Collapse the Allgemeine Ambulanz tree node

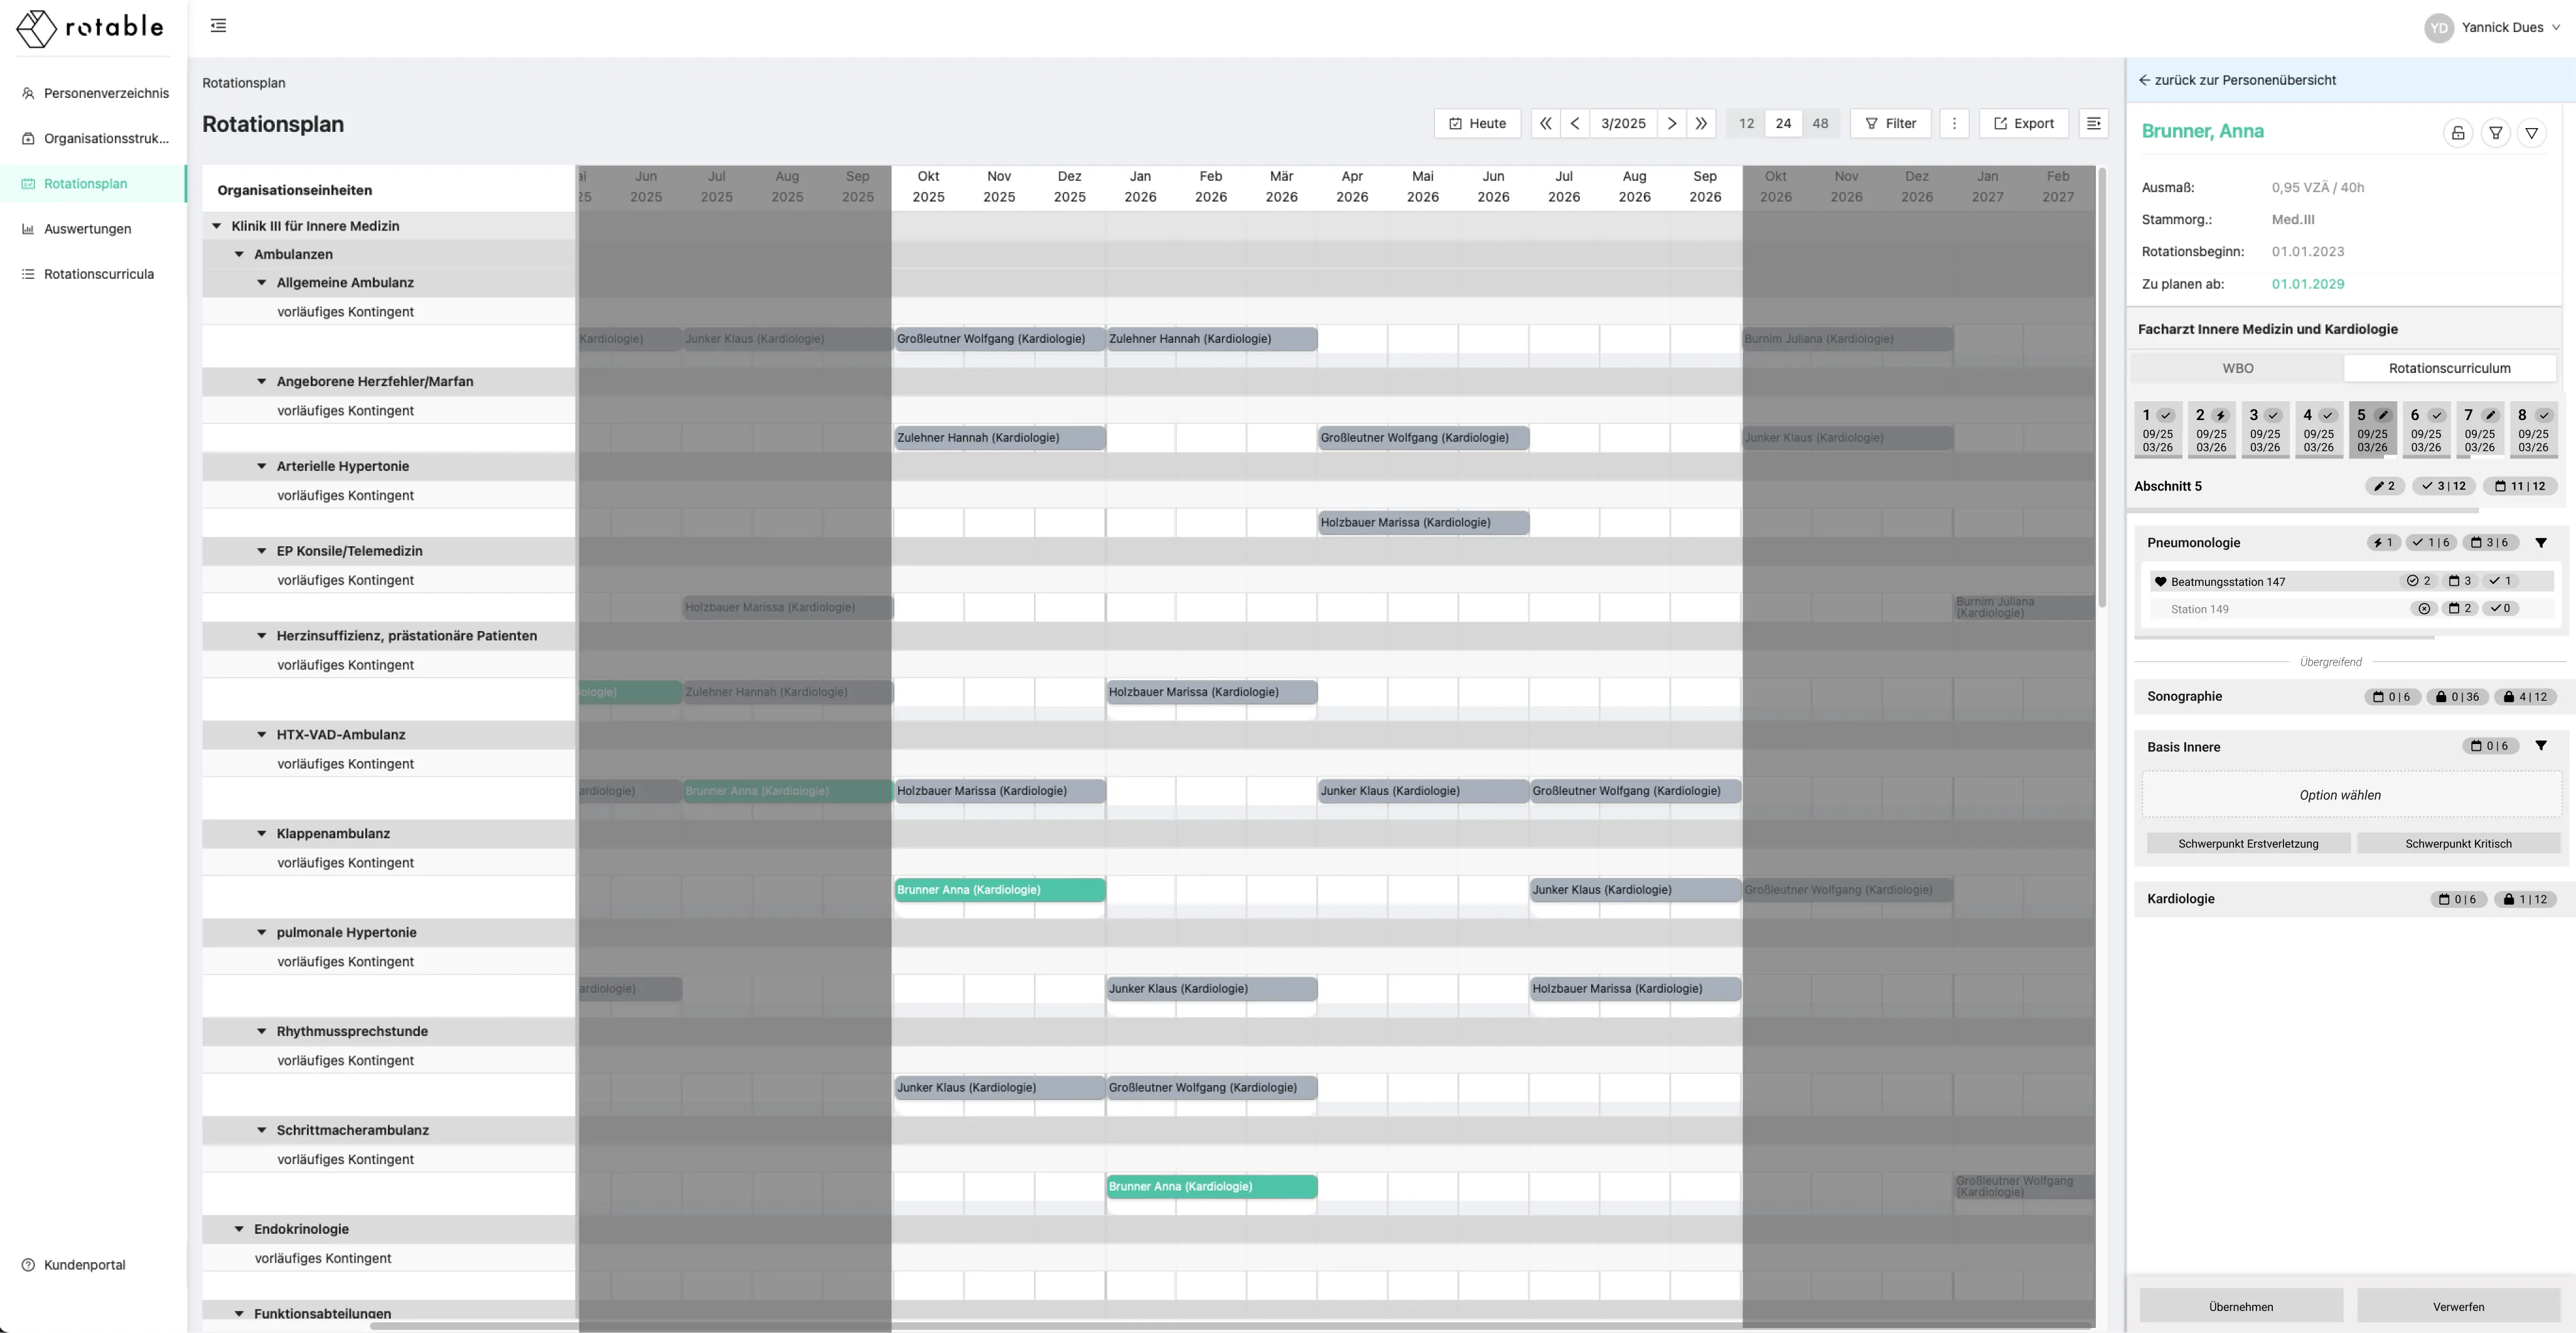262,283
